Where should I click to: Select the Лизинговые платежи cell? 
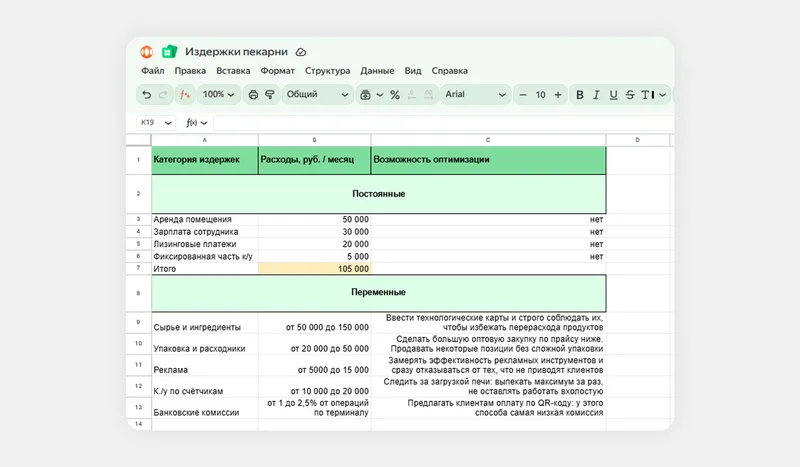[x=205, y=244]
